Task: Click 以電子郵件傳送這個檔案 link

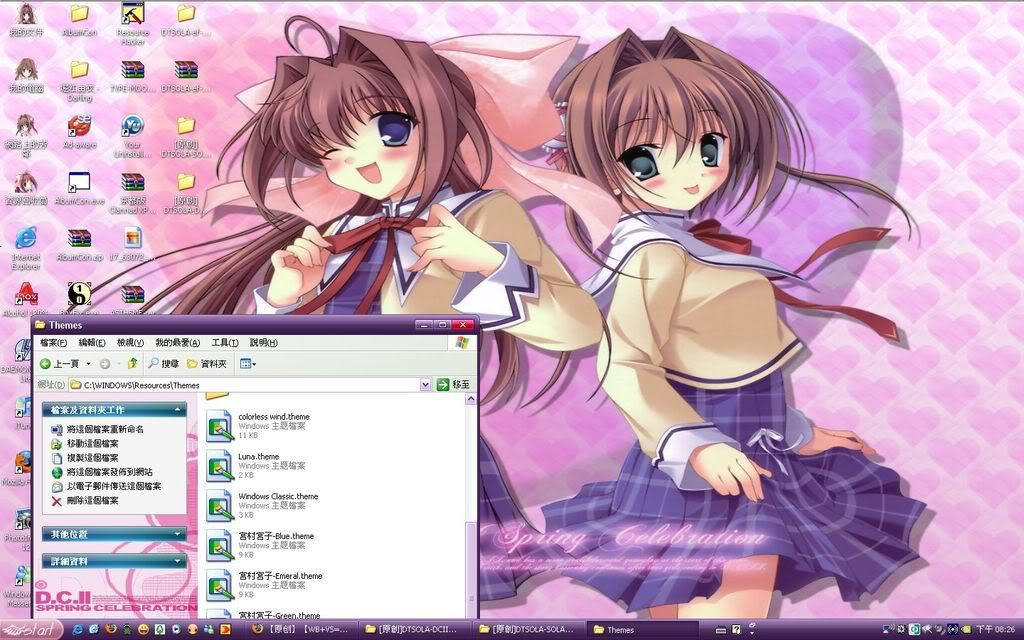Action: 114,486
